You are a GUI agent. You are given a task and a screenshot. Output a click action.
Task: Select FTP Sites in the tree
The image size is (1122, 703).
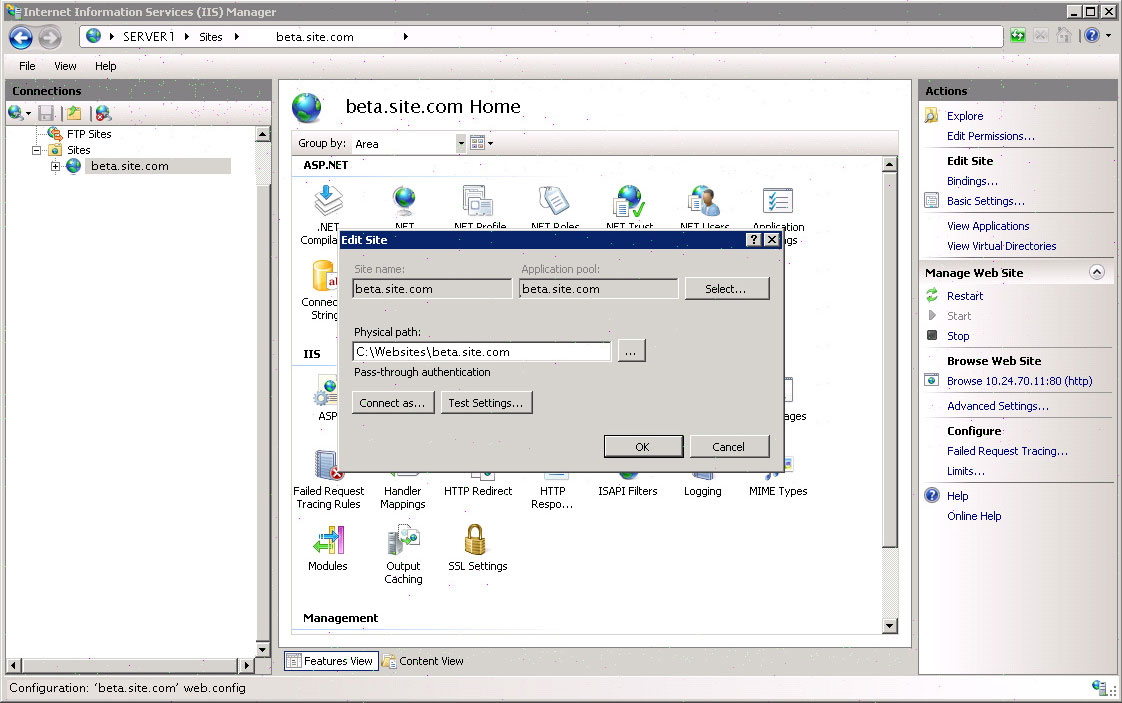coord(89,134)
